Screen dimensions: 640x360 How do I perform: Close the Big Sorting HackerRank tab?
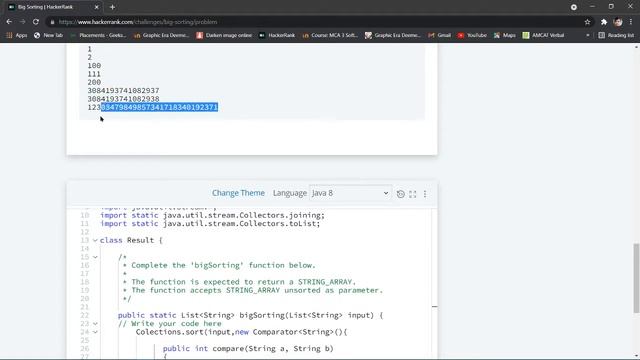pyautogui.click(x=96, y=7)
